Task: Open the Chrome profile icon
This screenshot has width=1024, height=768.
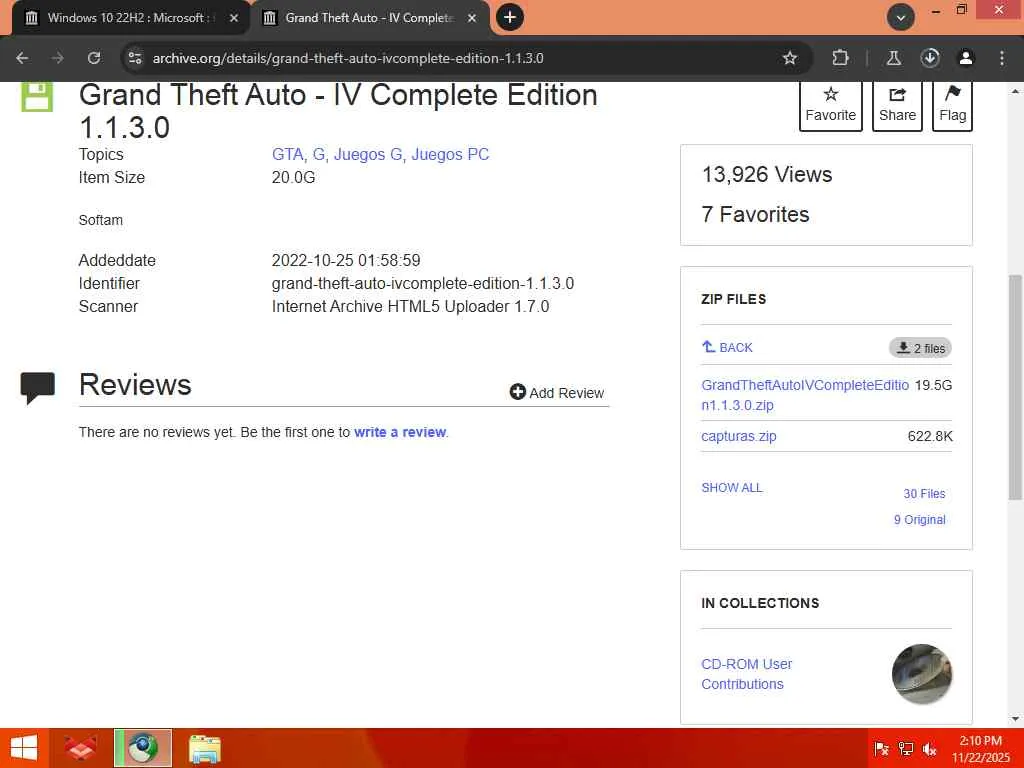Action: (x=966, y=58)
